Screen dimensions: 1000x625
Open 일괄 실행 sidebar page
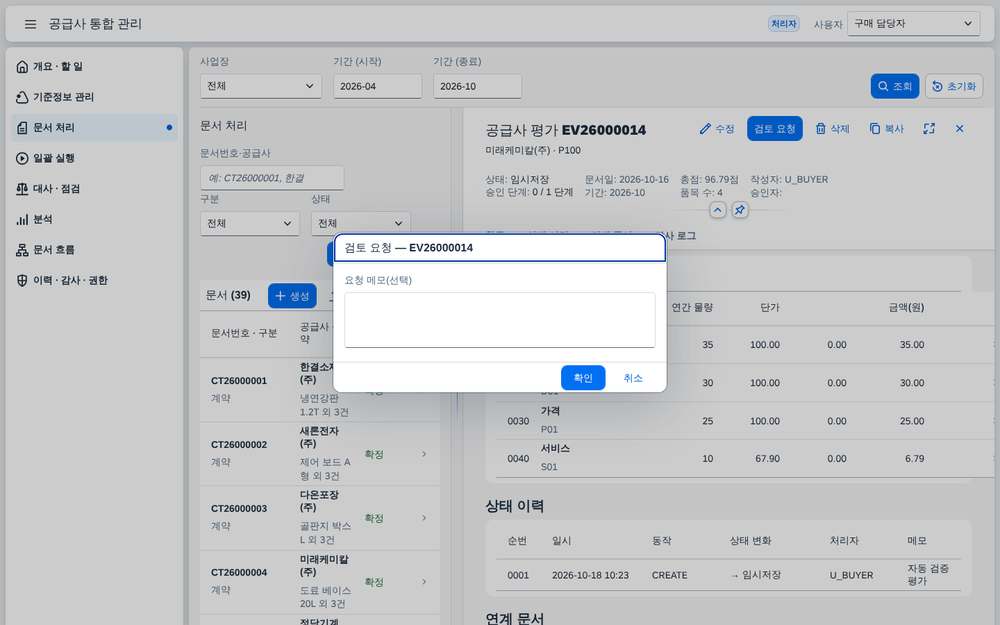pyautogui.click(x=94, y=158)
